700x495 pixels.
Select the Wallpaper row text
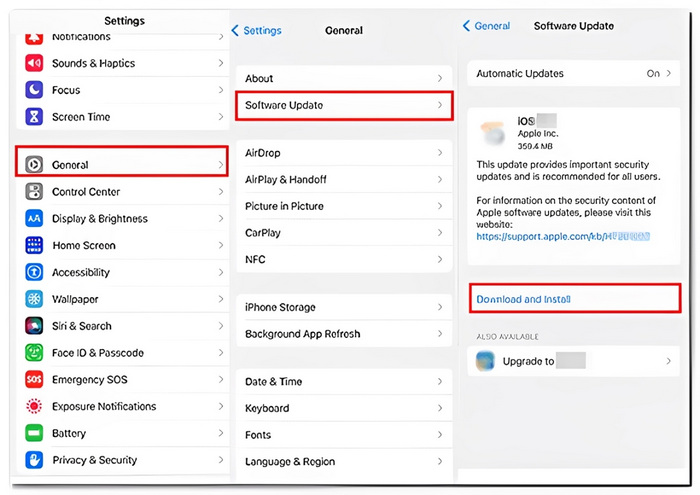click(75, 299)
